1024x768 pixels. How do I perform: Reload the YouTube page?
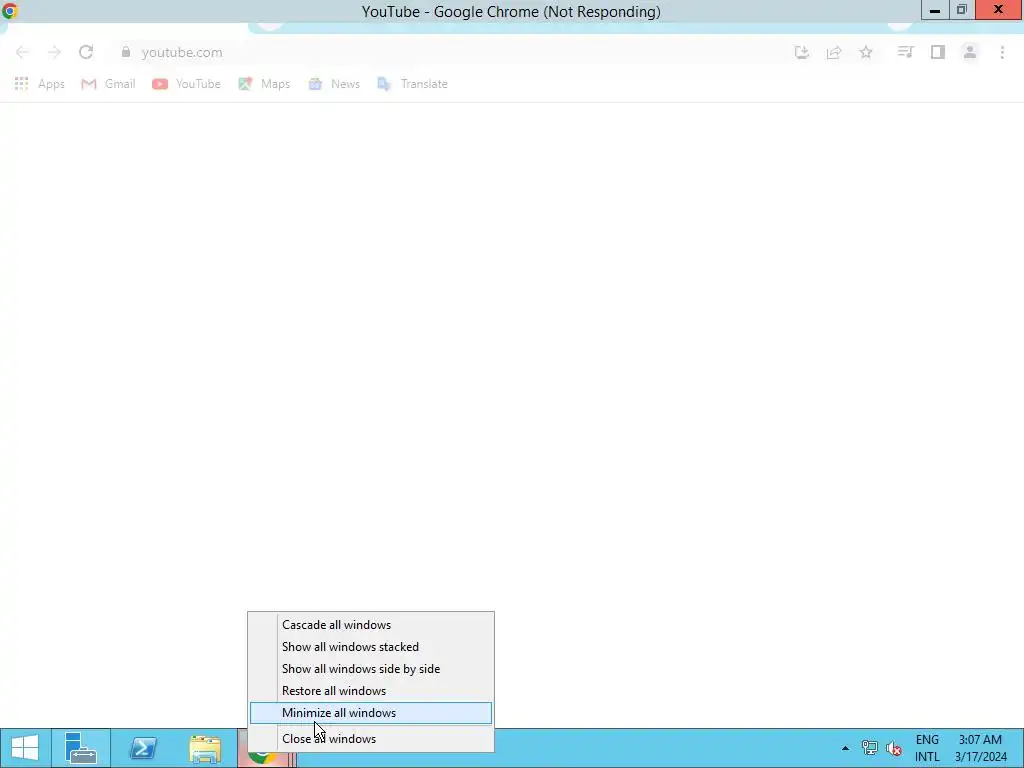coord(86,52)
